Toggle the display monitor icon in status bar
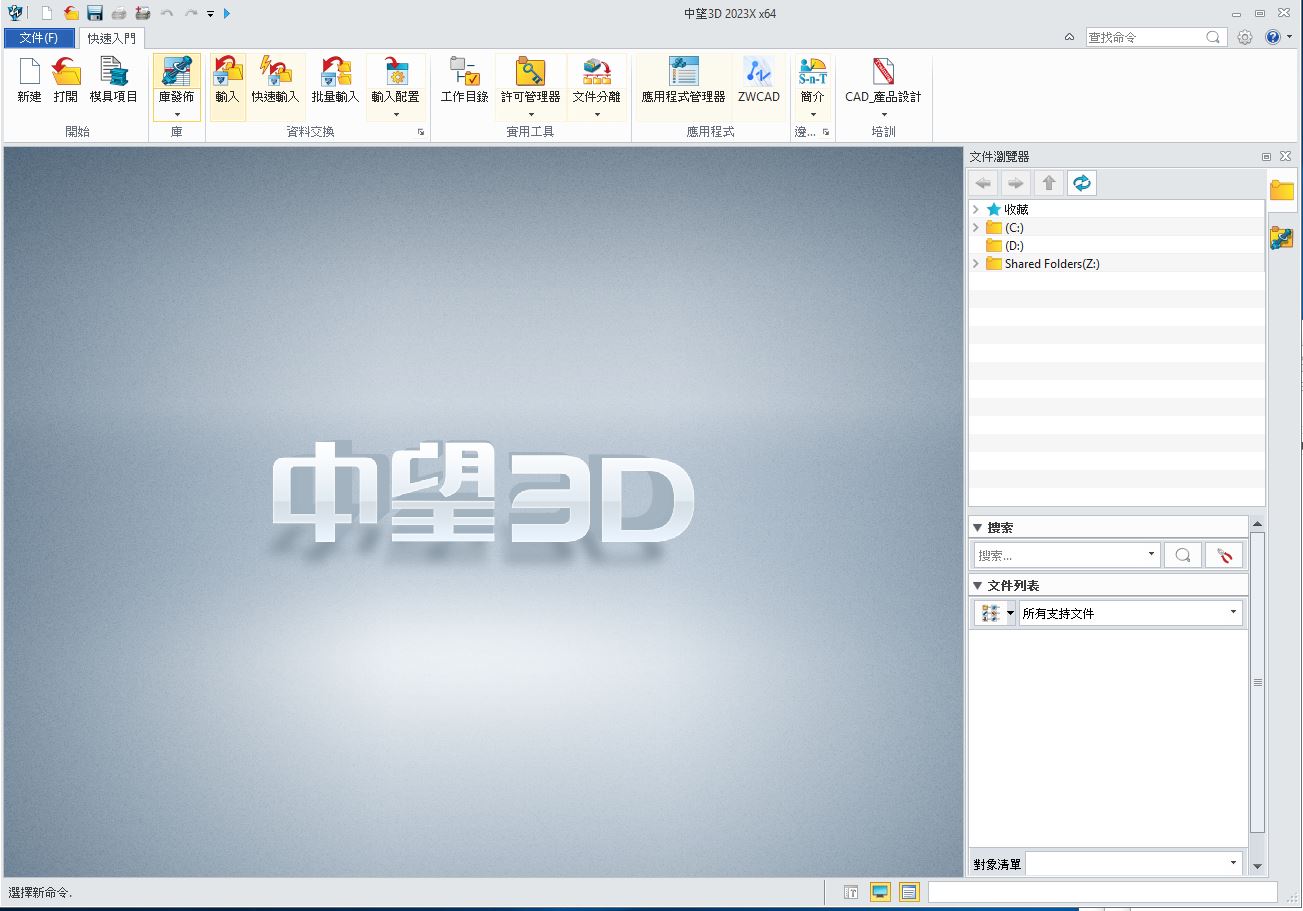The height and width of the screenshot is (911, 1303). pyautogui.click(x=880, y=892)
